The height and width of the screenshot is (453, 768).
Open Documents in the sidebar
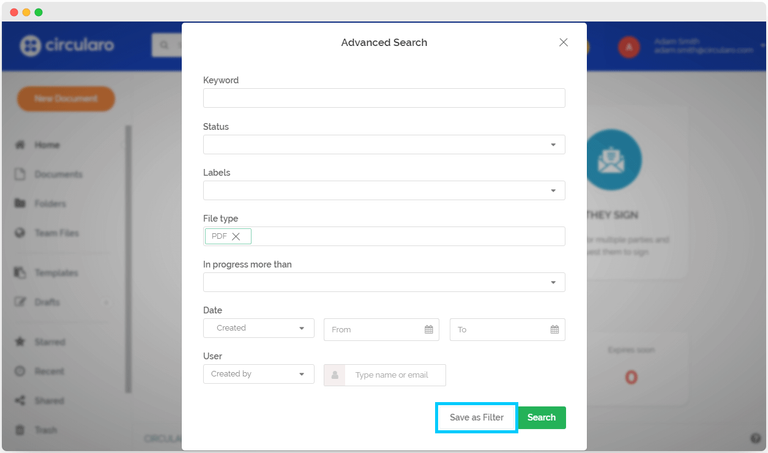[x=58, y=174]
